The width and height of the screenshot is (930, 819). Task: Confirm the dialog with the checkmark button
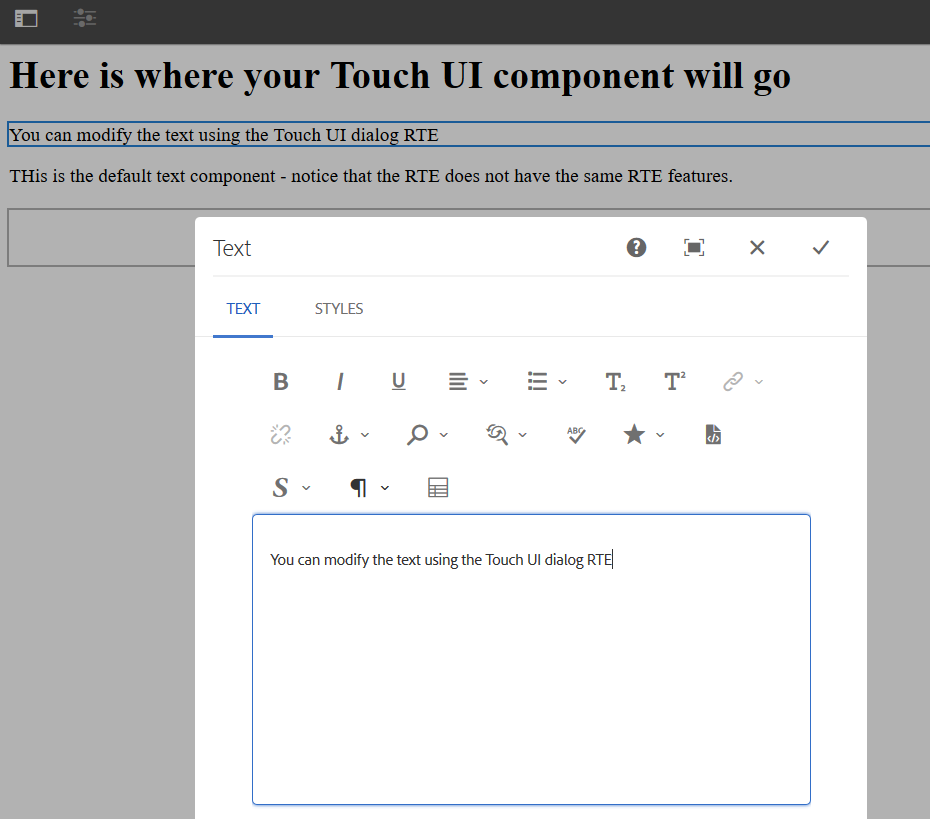[820, 248]
